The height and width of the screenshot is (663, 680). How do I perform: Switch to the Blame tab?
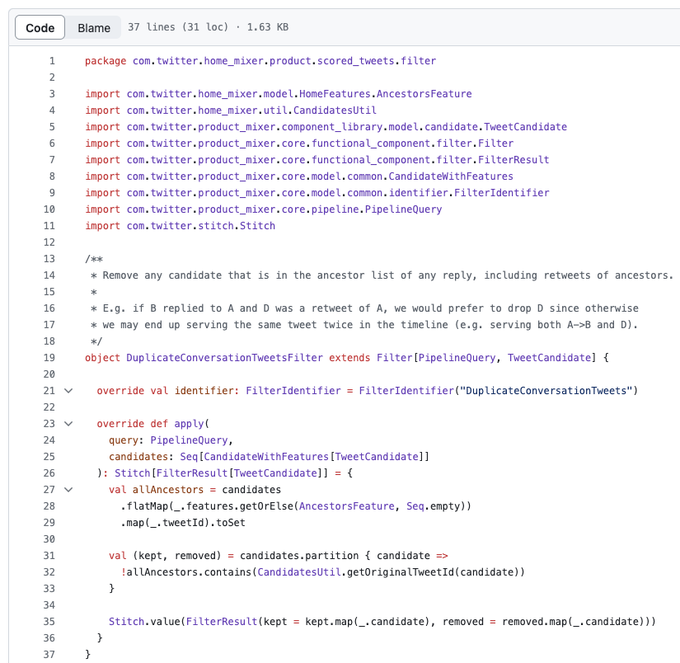click(x=94, y=28)
